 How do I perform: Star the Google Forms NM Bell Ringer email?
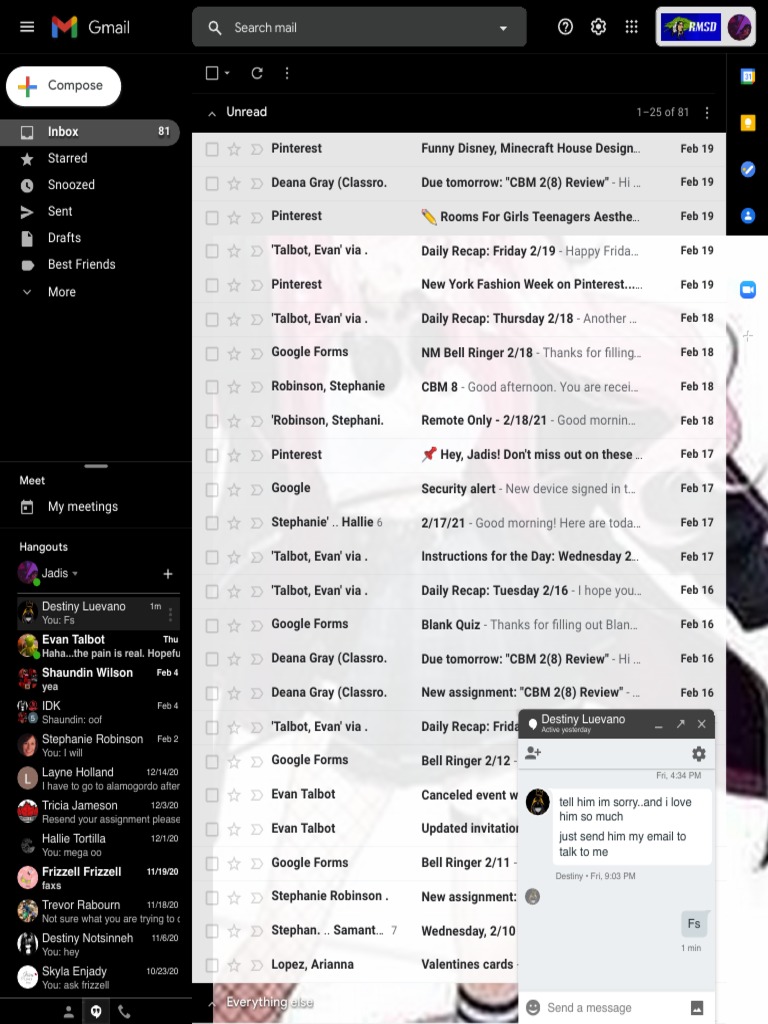click(x=234, y=353)
